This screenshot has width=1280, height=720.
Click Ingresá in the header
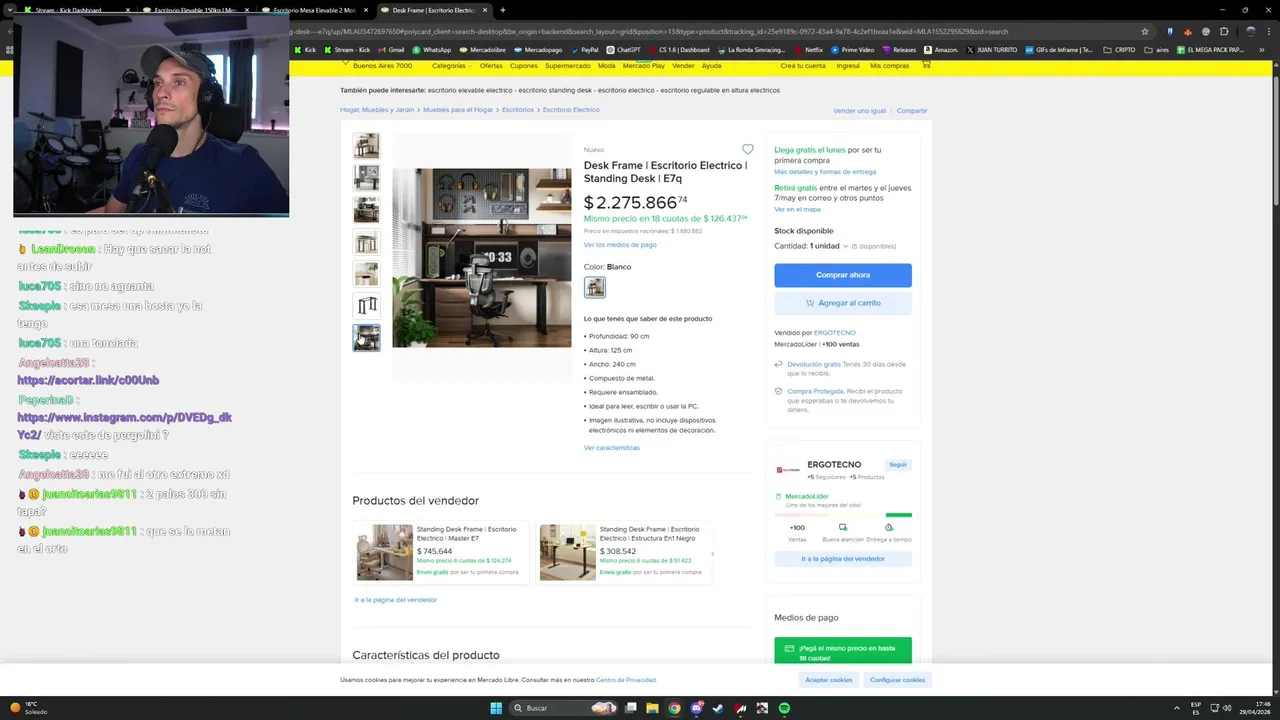pyautogui.click(x=848, y=66)
